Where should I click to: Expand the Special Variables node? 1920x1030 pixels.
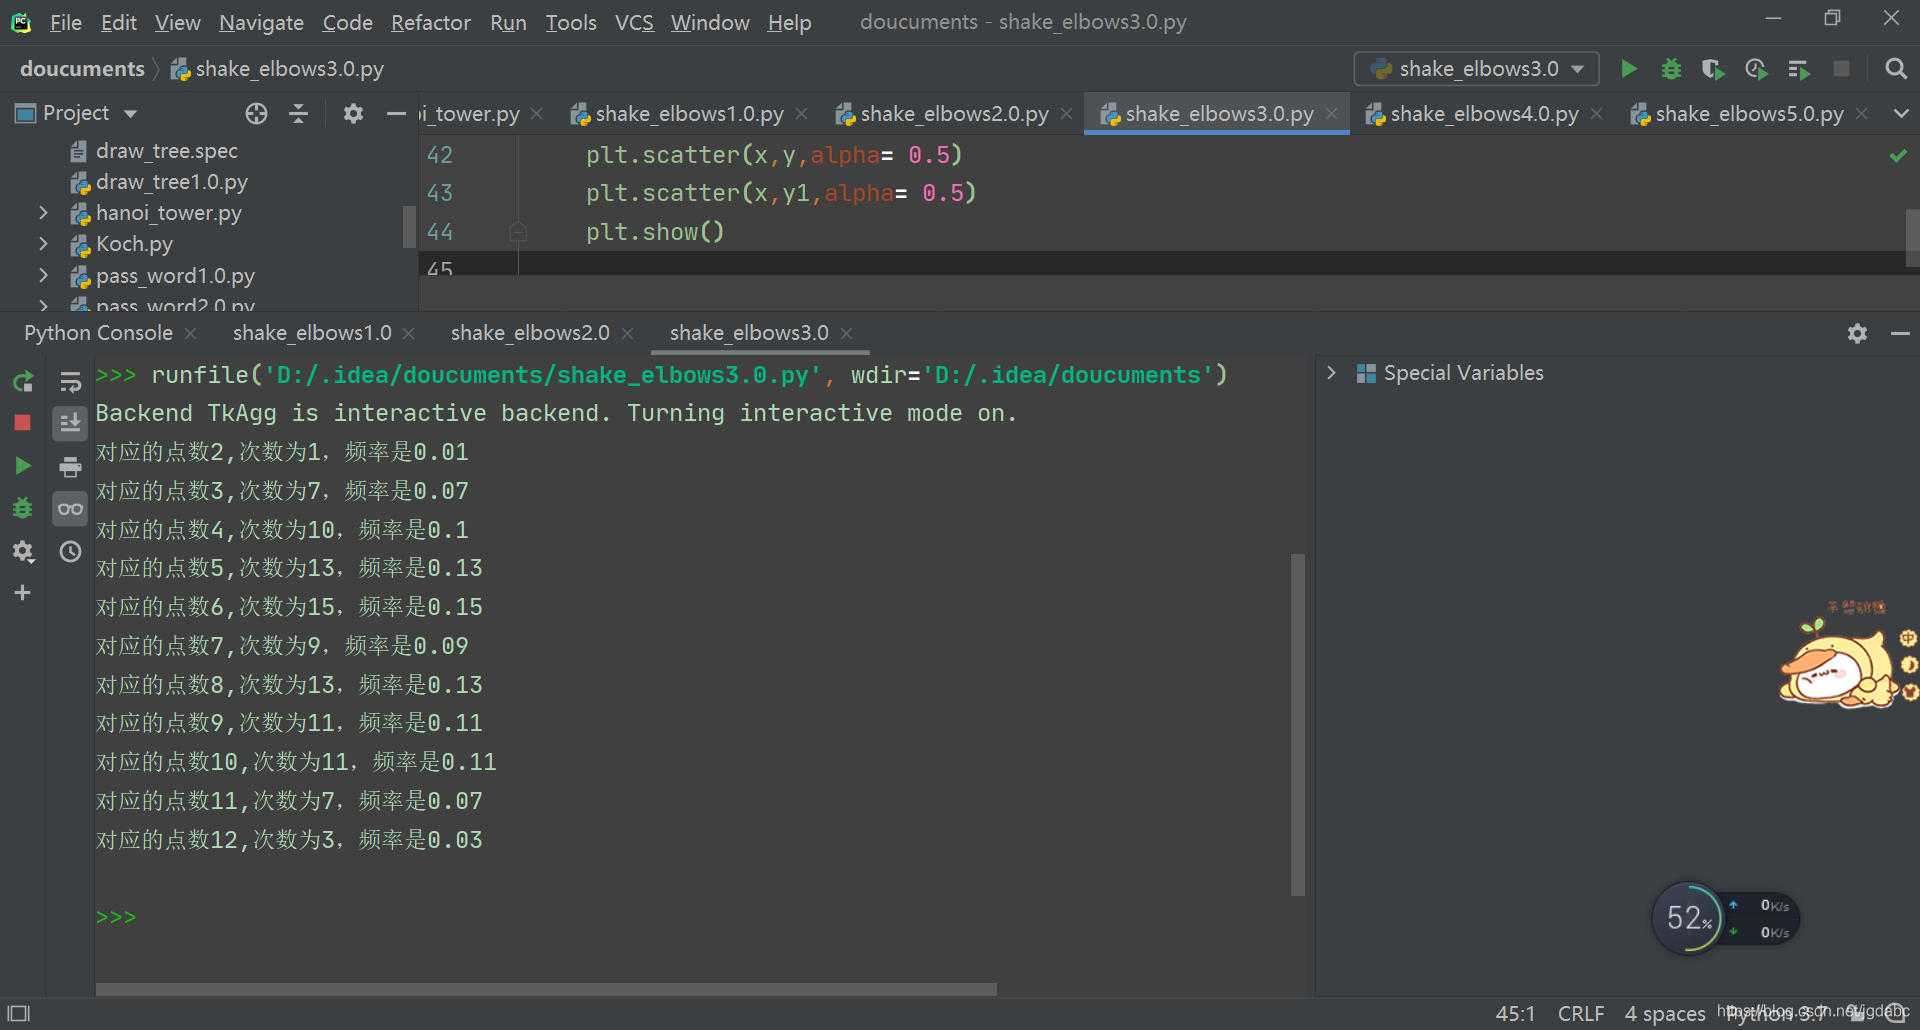[x=1331, y=373]
